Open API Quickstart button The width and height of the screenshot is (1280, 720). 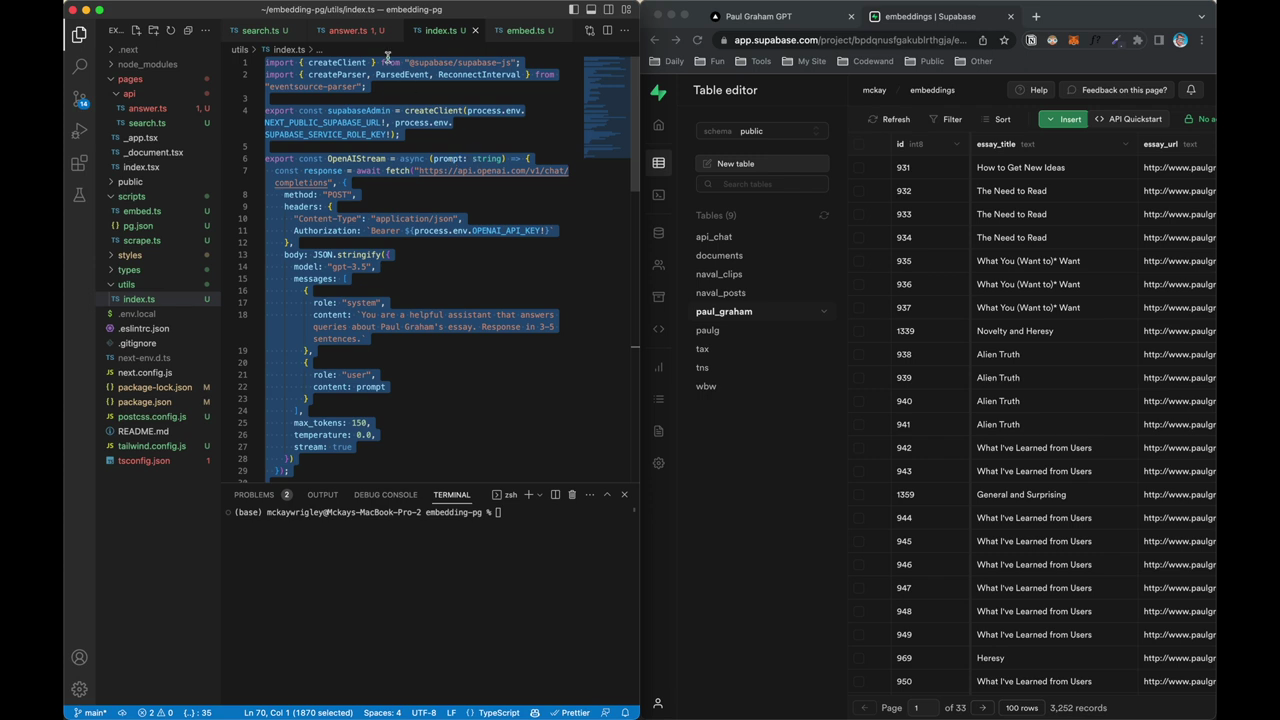(x=1128, y=119)
